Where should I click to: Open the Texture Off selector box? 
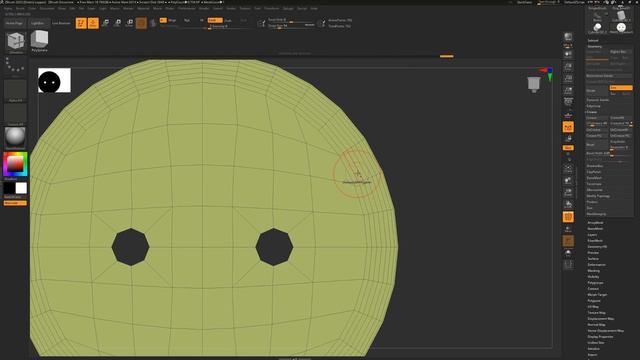point(16,114)
